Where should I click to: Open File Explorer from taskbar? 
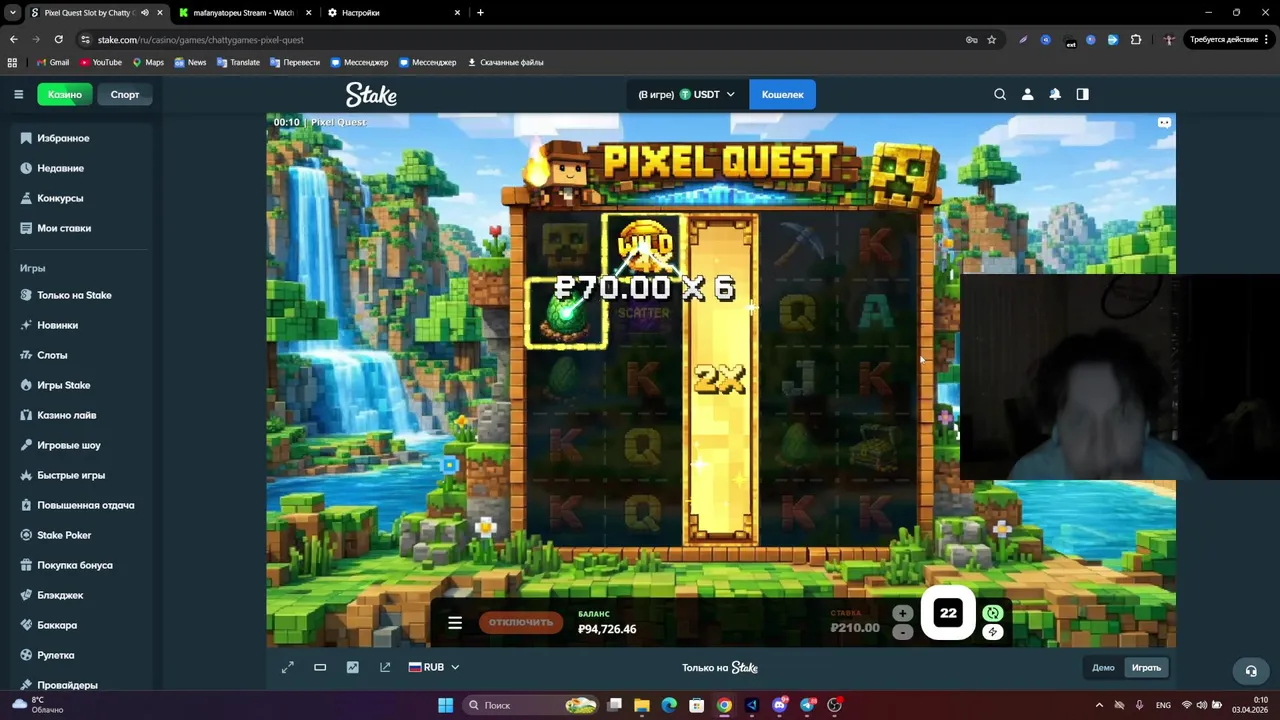(x=642, y=705)
